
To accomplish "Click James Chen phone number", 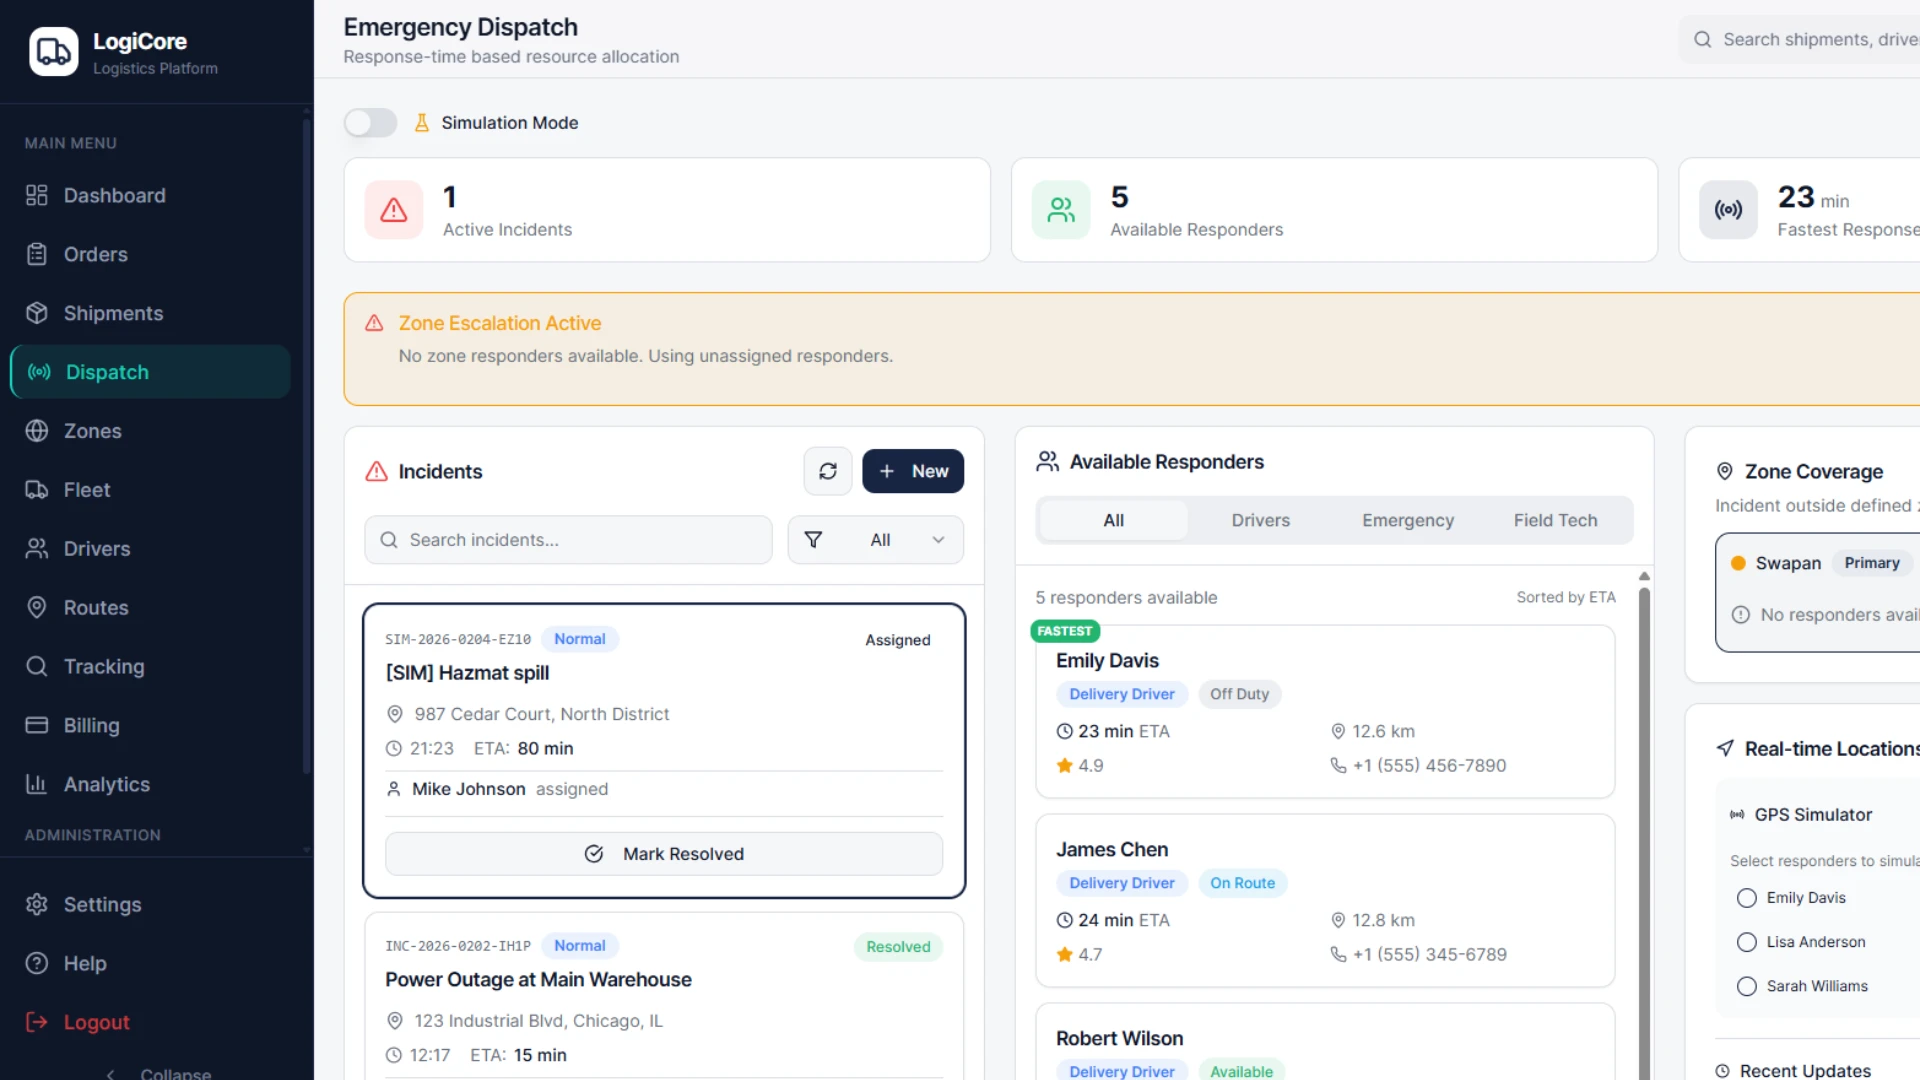I will (x=1429, y=954).
